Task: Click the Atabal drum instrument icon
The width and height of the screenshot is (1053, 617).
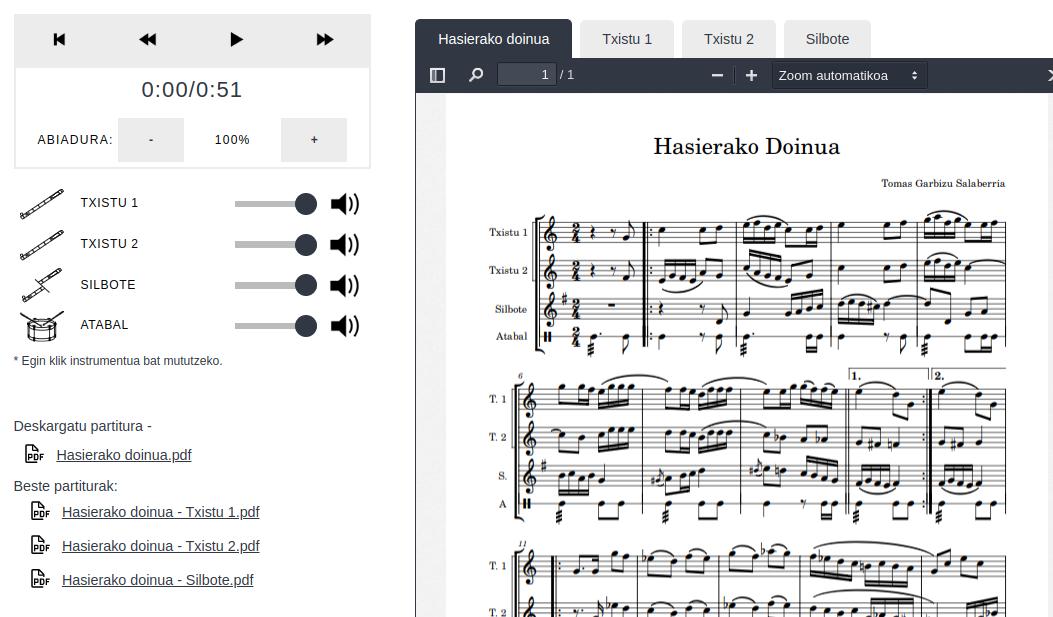Action: coord(42,326)
